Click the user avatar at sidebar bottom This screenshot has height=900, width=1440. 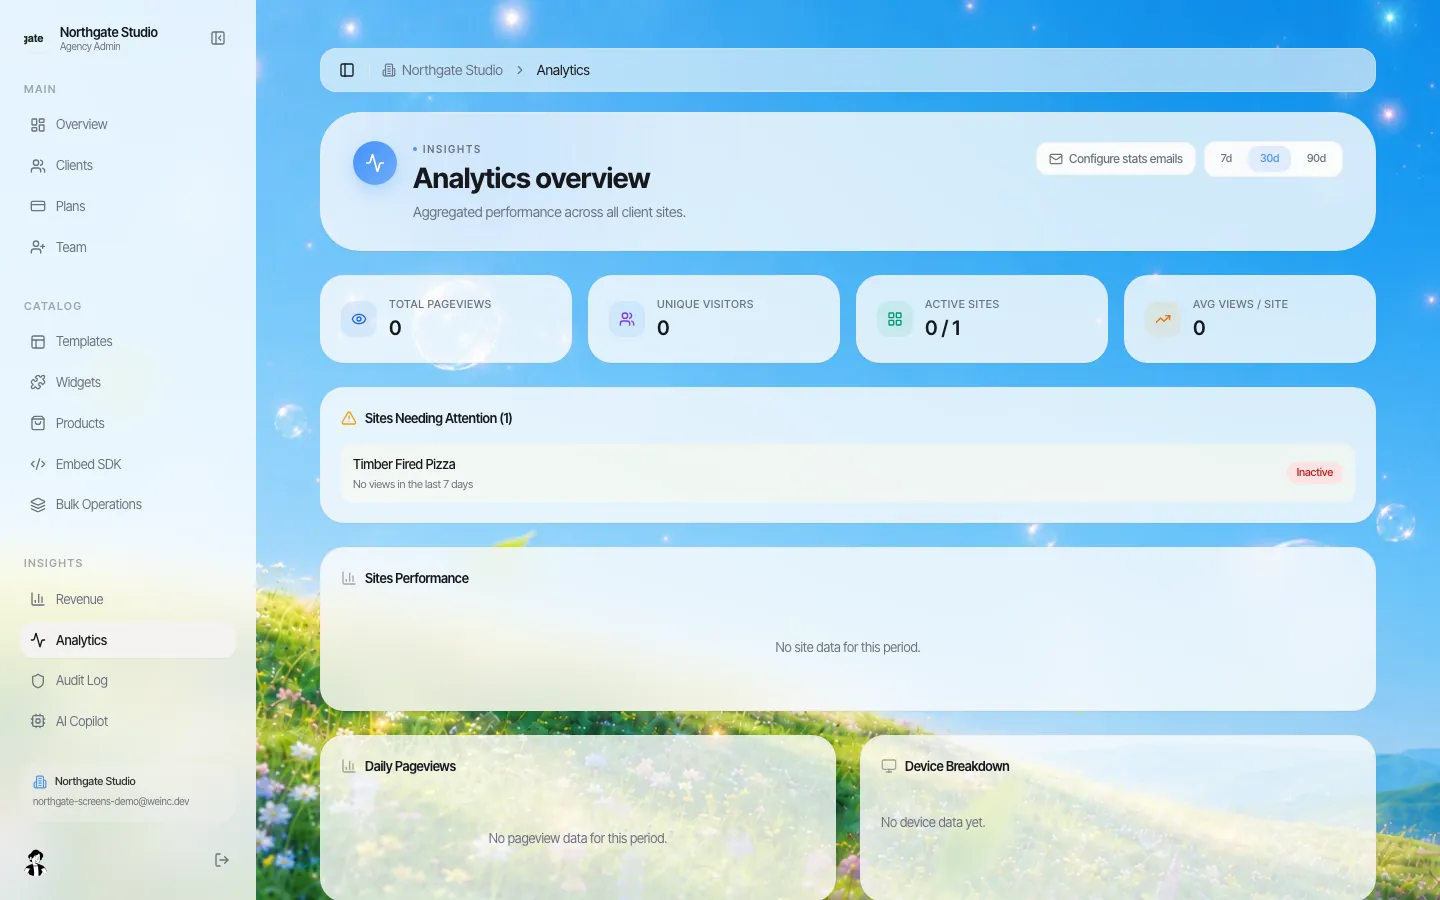[x=36, y=862]
